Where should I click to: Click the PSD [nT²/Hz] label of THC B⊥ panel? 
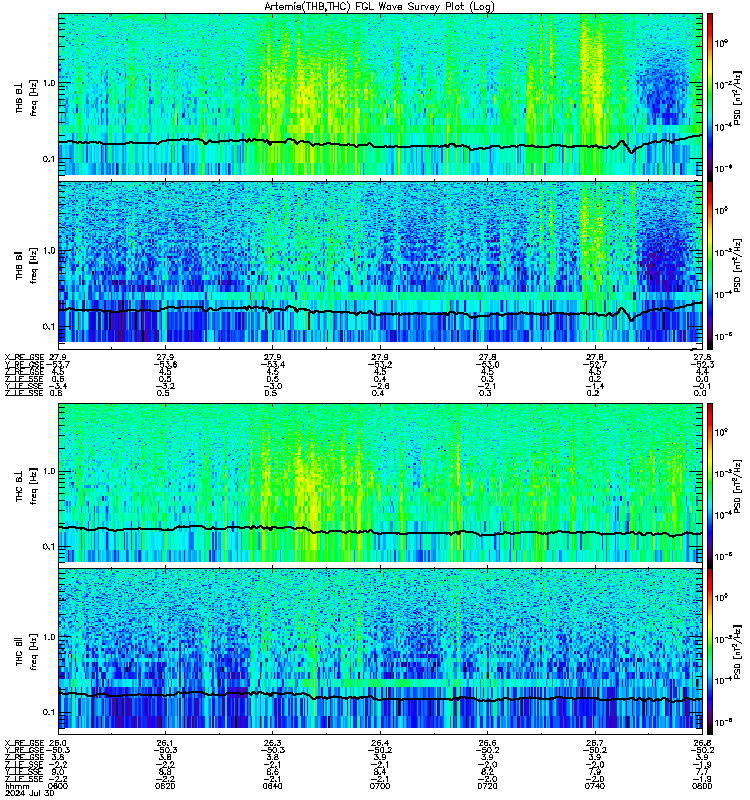(x=737, y=486)
